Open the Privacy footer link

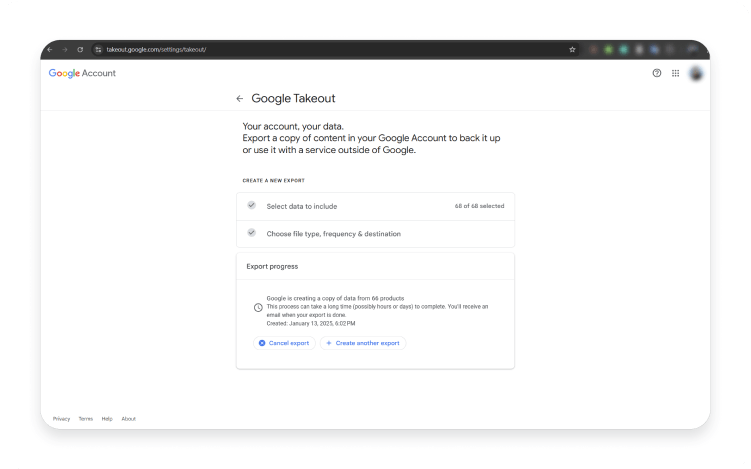[61, 419]
